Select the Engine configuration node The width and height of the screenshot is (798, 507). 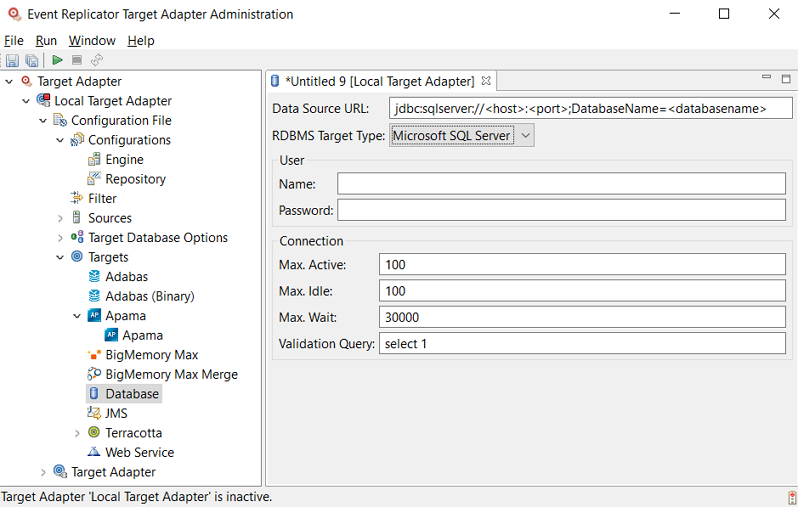pyautogui.click(x=124, y=160)
